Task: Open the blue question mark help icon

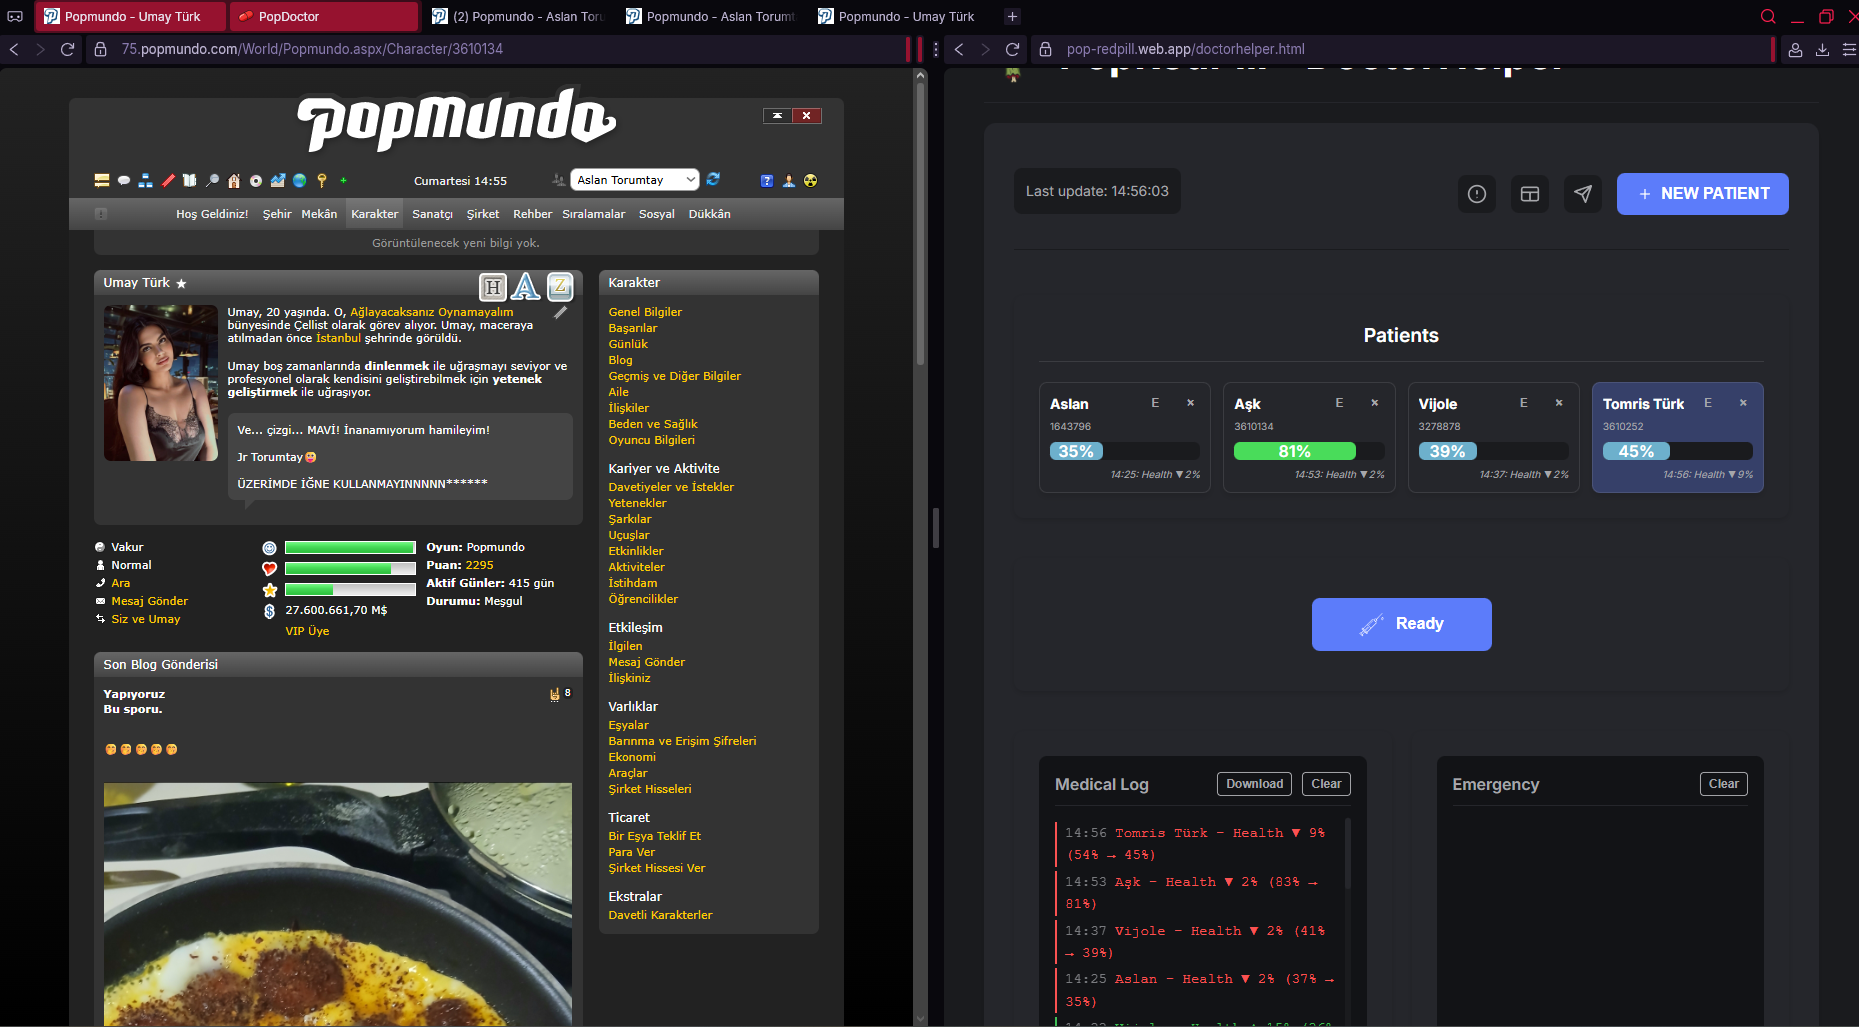Action: click(767, 181)
